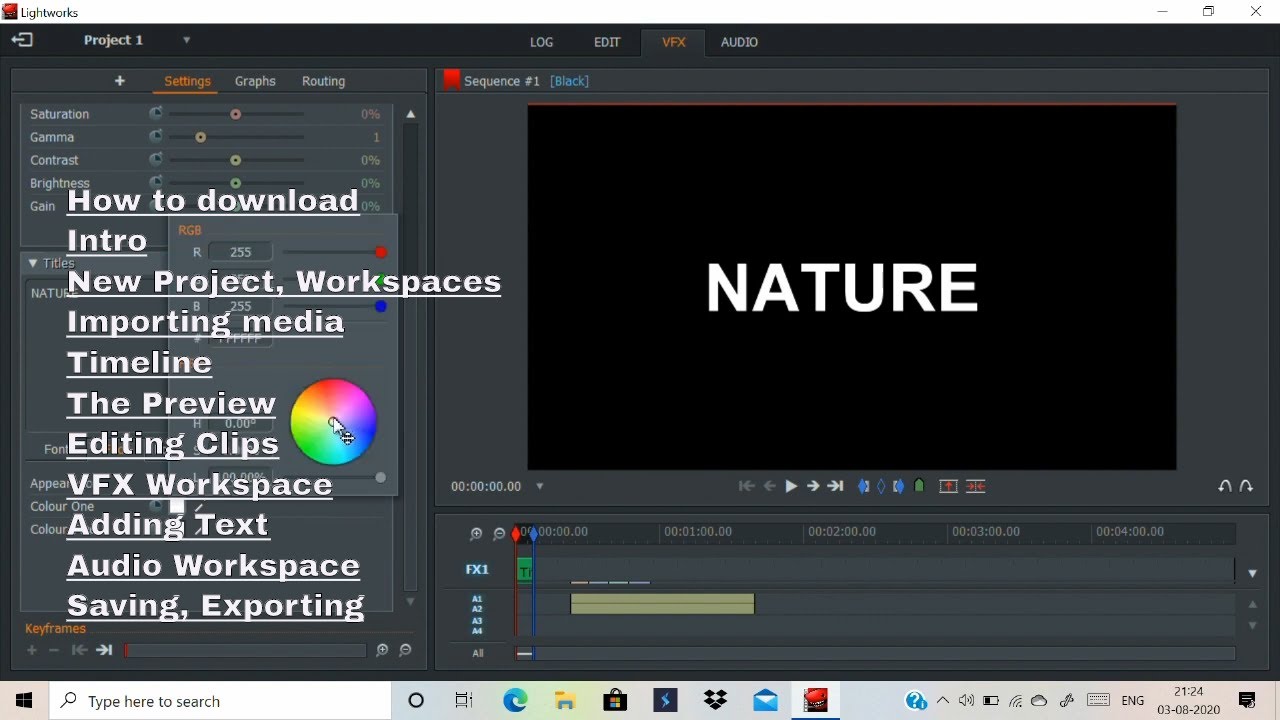Image resolution: width=1280 pixels, height=720 pixels.
Task: Open the Project 1 dropdown menu
Action: coord(187,41)
